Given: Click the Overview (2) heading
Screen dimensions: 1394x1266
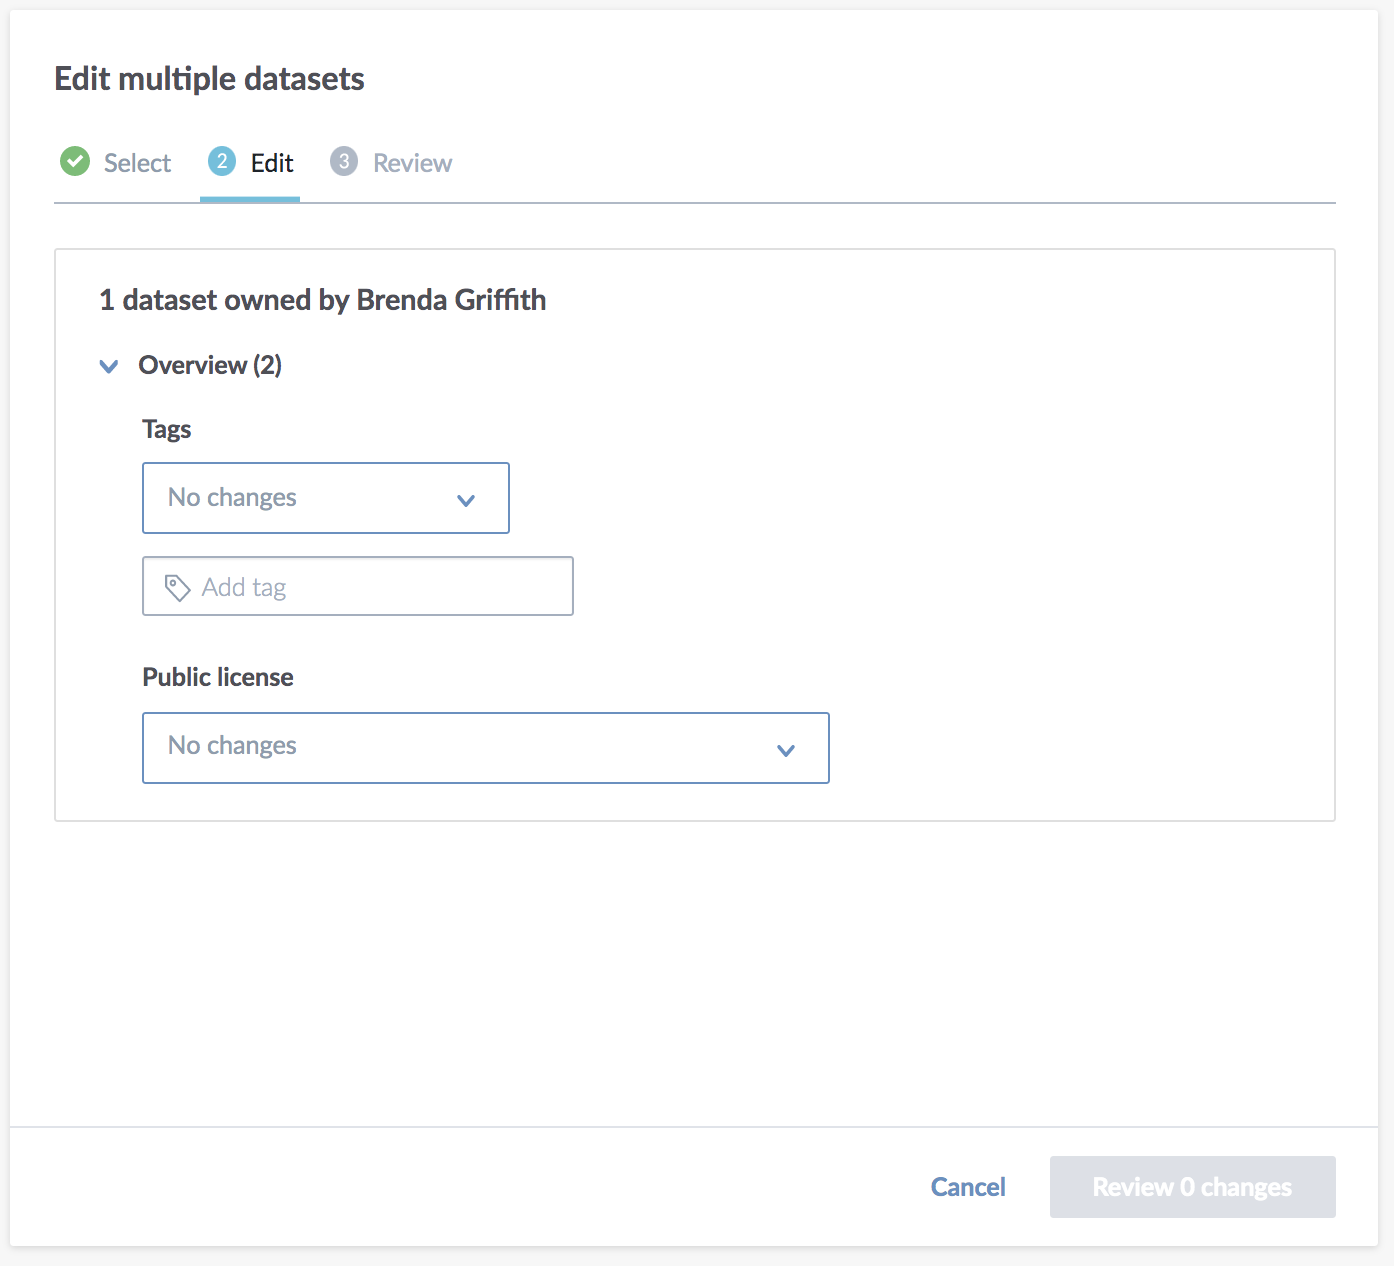Looking at the screenshot, I should click(x=210, y=365).
